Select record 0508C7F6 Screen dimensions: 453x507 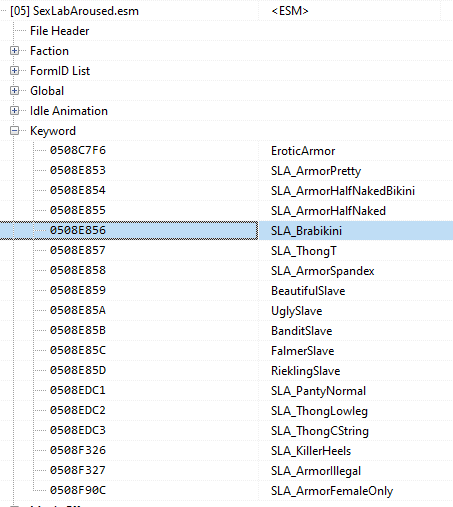click(78, 150)
